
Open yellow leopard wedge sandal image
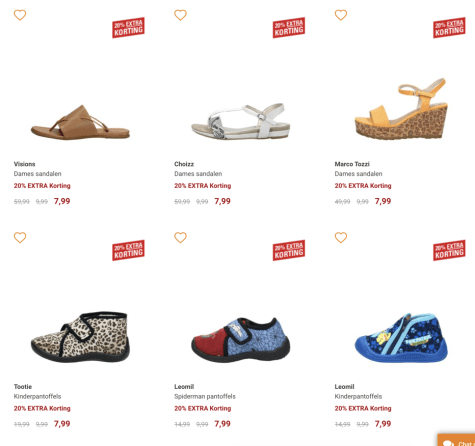[401, 109]
